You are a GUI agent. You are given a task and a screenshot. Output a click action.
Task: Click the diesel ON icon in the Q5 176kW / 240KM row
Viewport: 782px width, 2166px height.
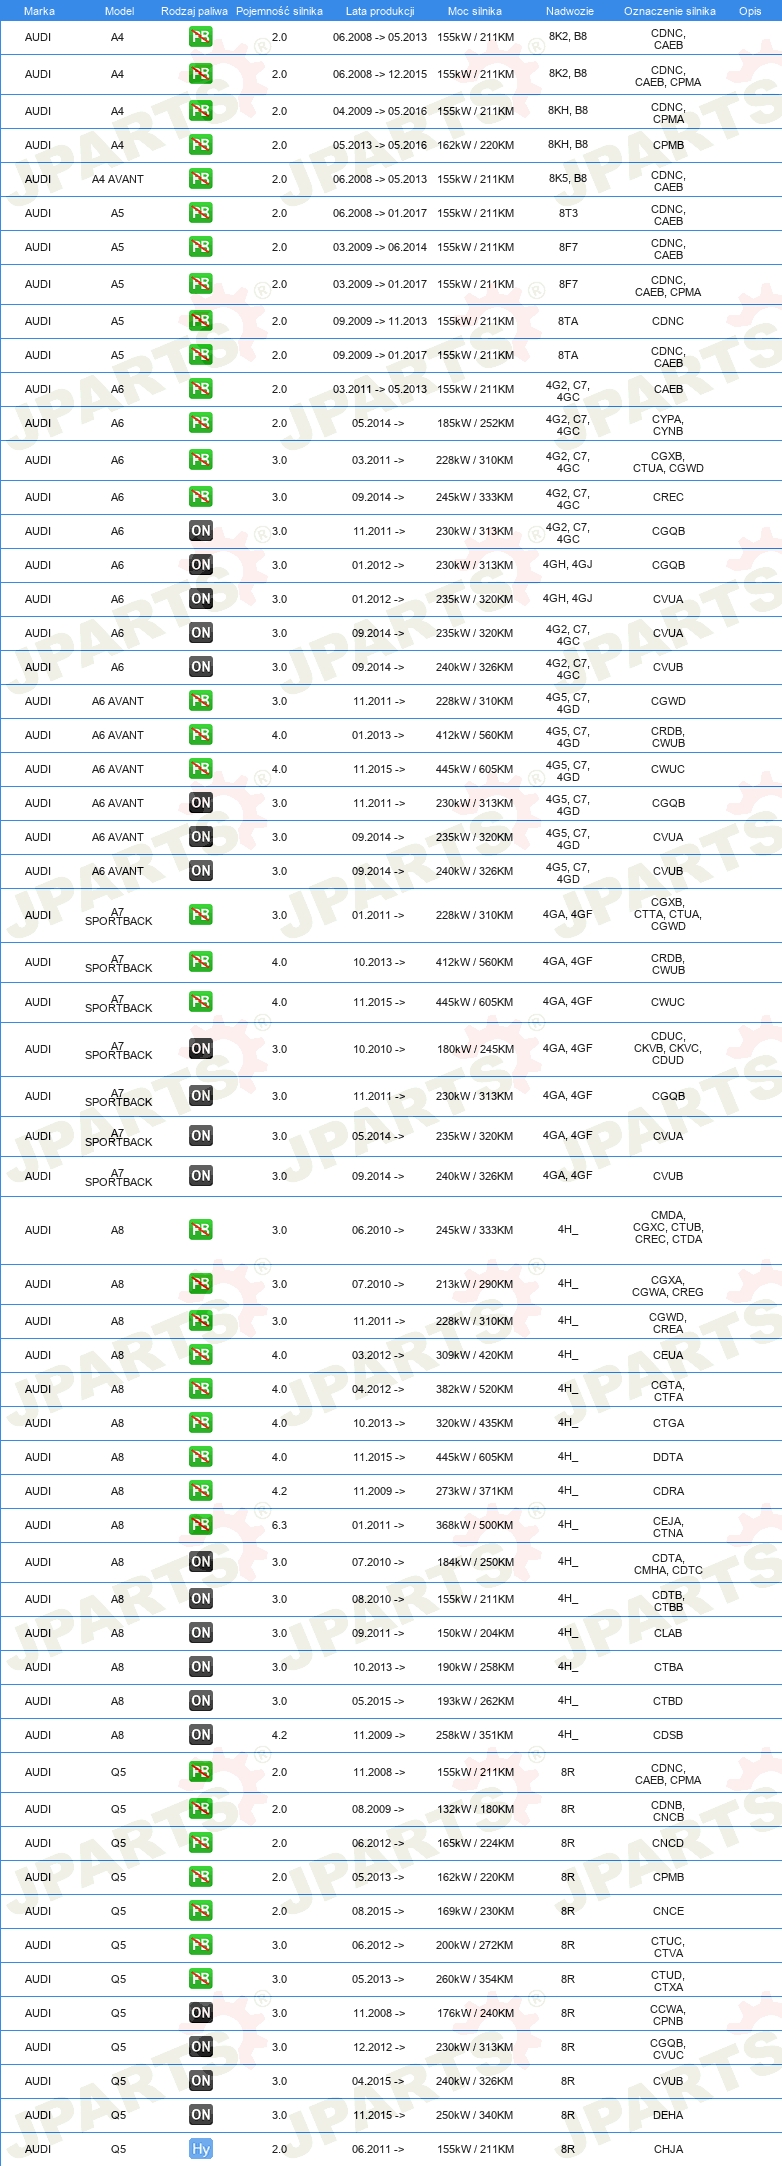point(201,2013)
